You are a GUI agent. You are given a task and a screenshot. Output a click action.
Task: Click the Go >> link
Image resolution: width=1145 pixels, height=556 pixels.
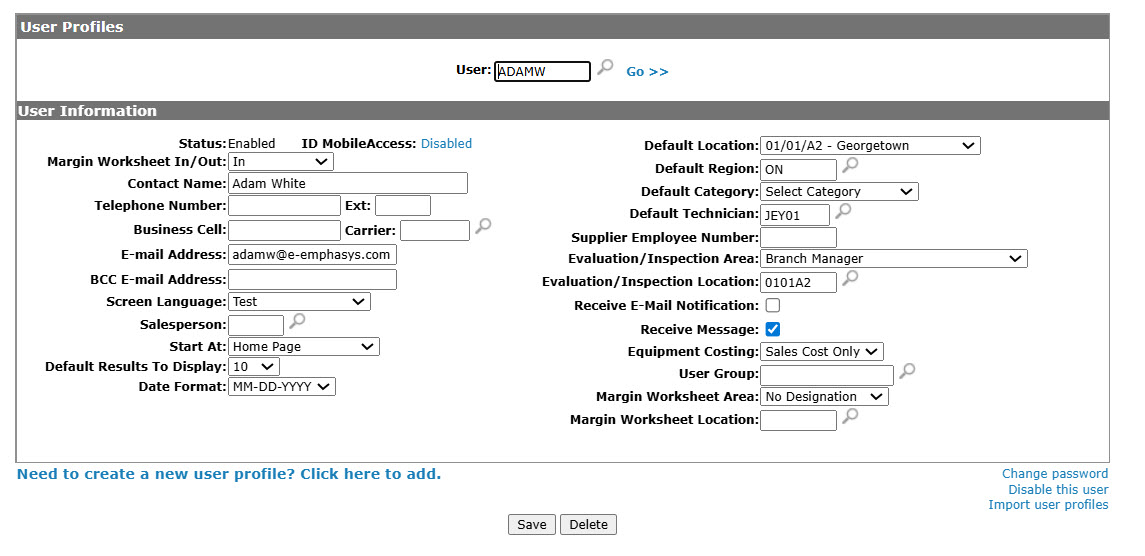(648, 72)
